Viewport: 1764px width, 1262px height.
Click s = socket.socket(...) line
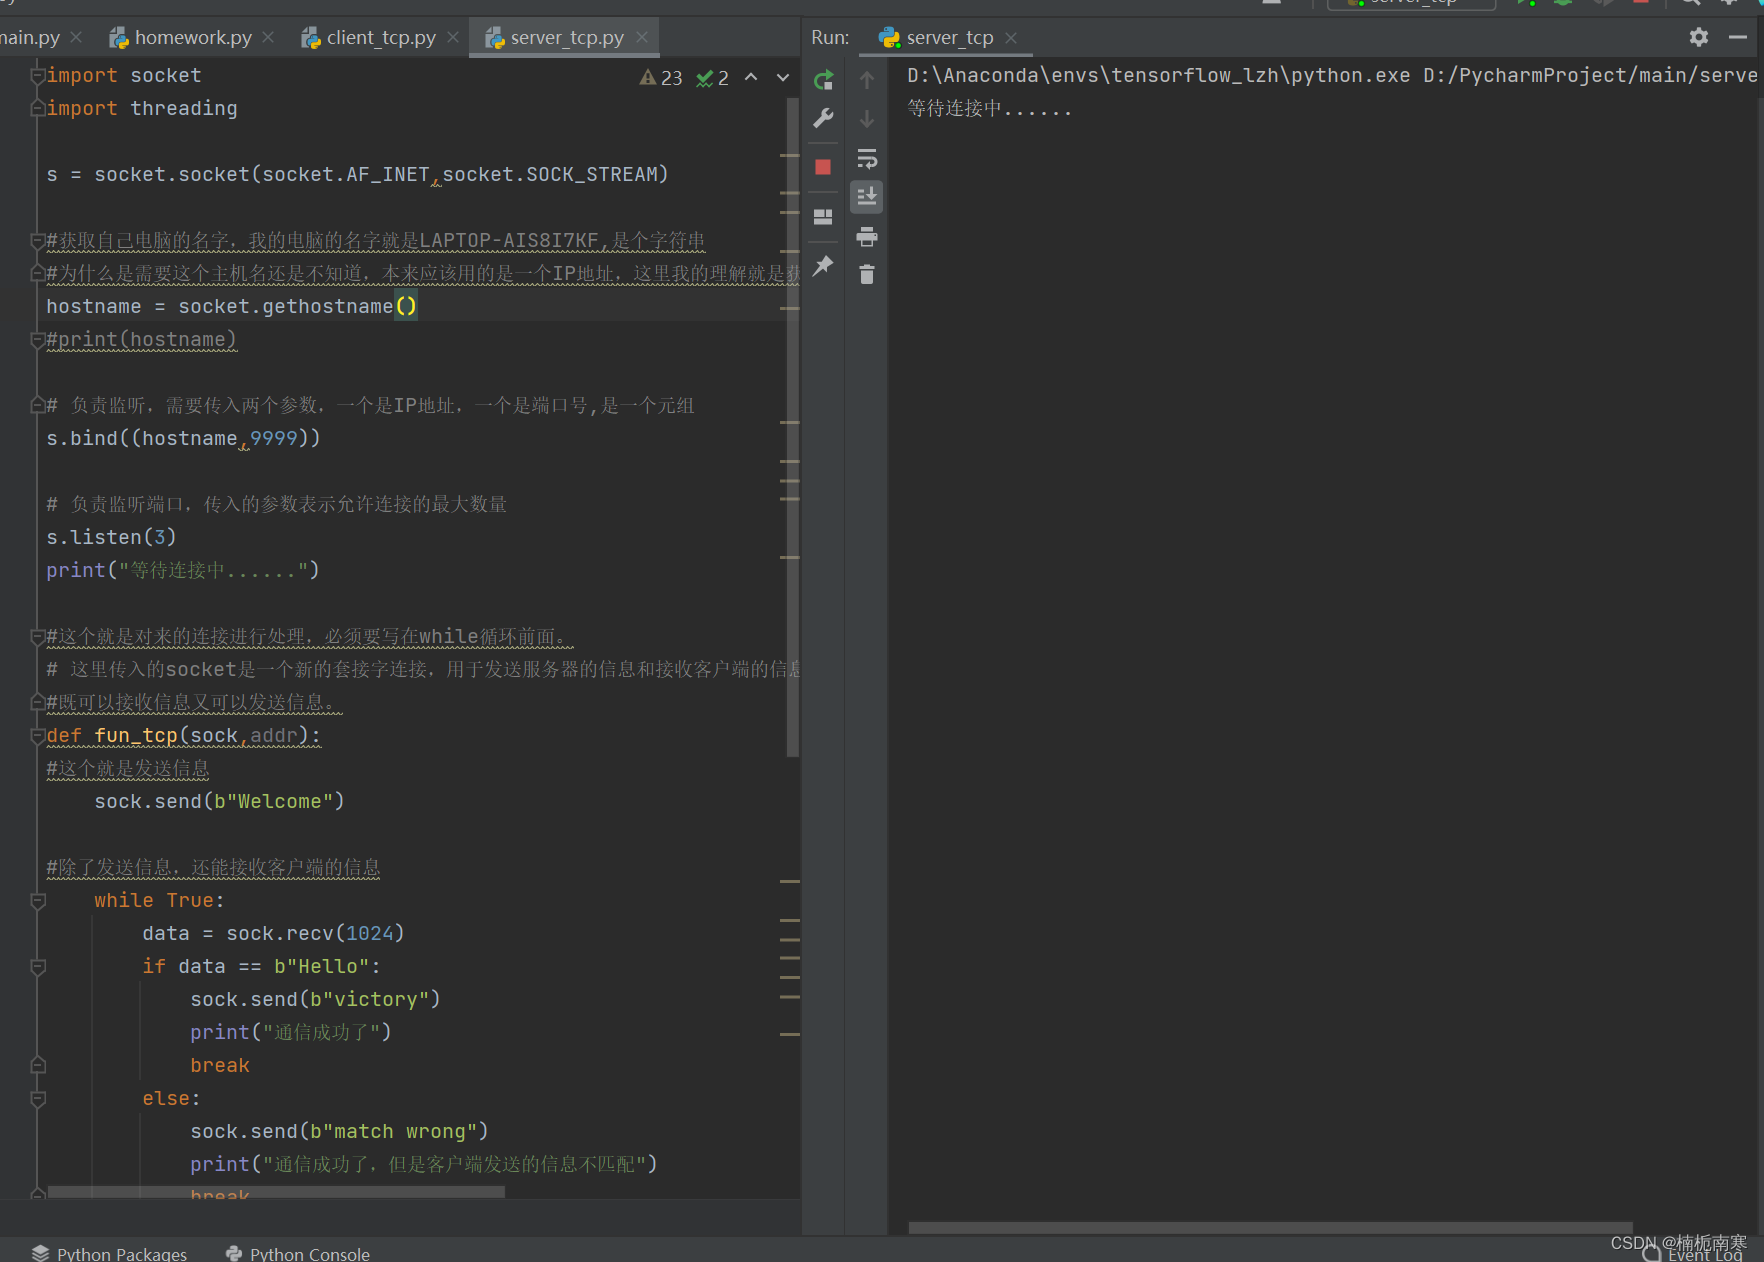click(x=357, y=174)
